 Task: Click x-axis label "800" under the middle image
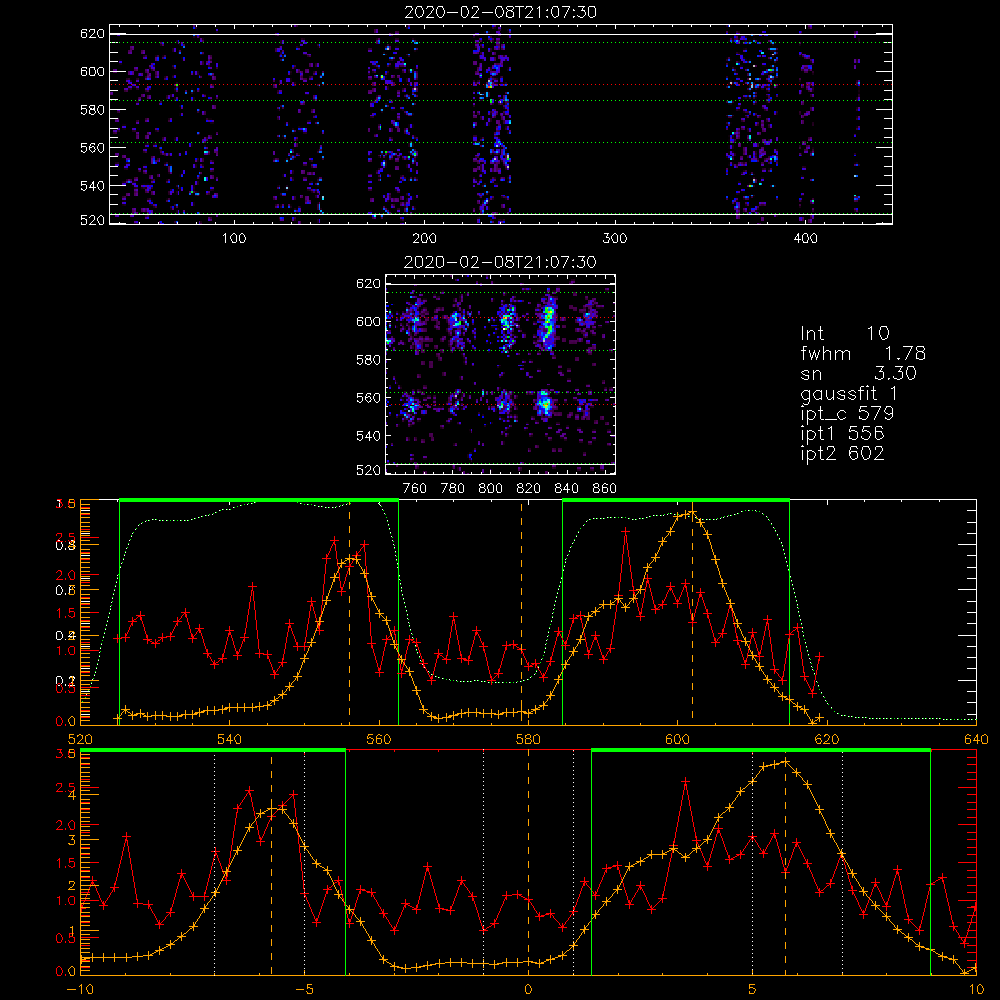click(x=490, y=489)
